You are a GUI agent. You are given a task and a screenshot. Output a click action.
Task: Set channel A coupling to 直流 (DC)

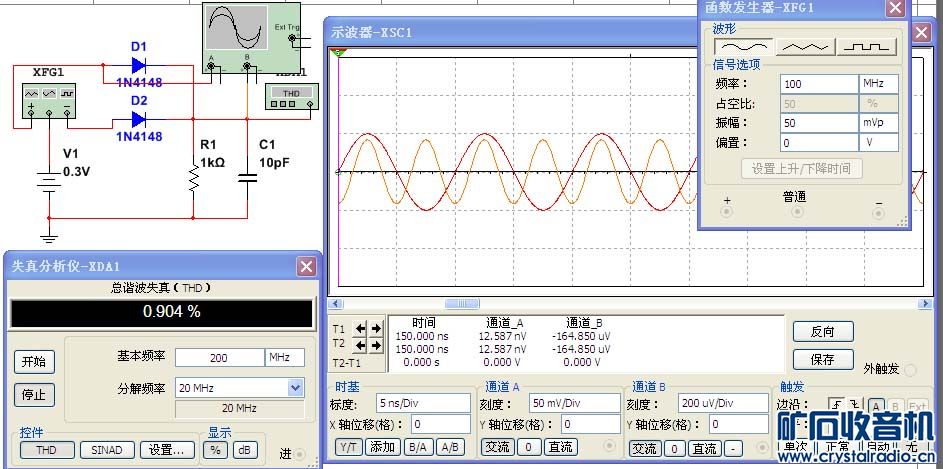[561, 448]
